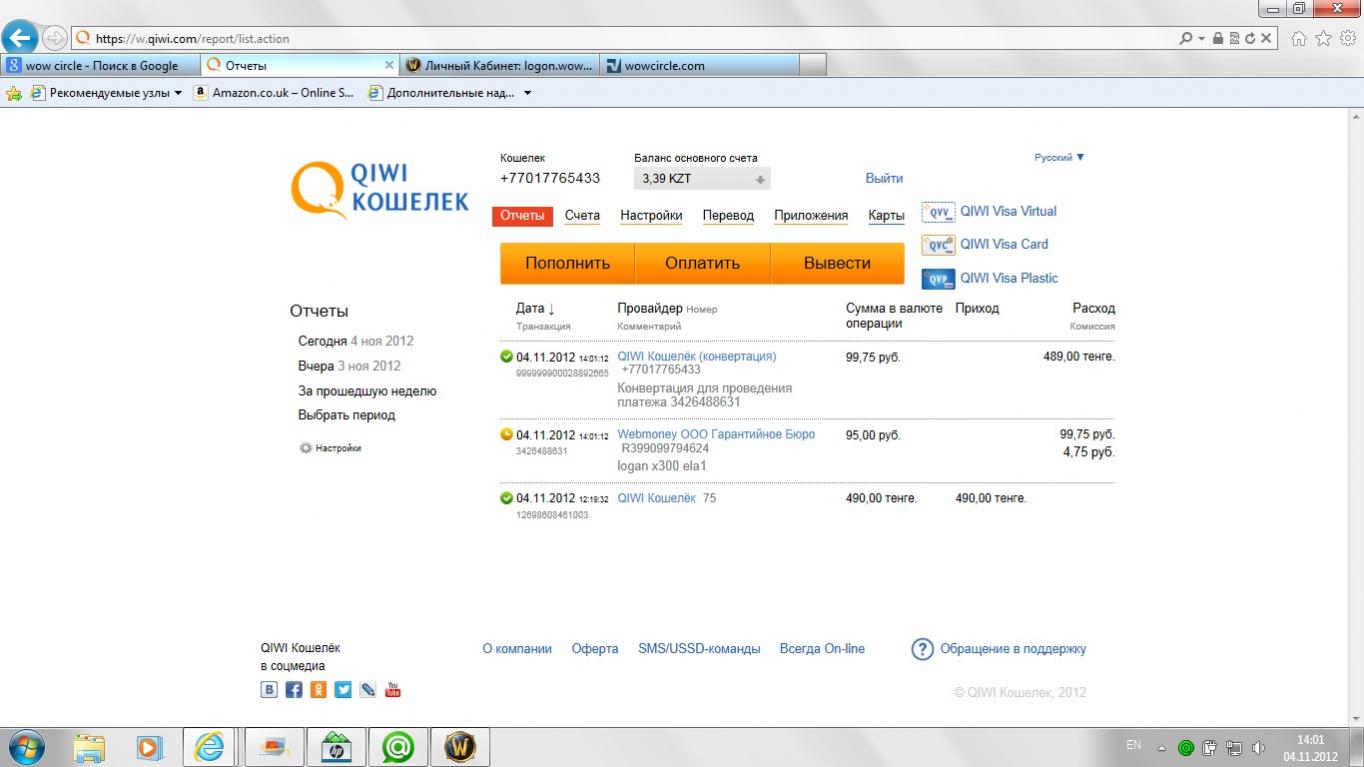Screen dimensions: 1364x767
Task: Expand the balance currency dropdown
Action: (760, 180)
